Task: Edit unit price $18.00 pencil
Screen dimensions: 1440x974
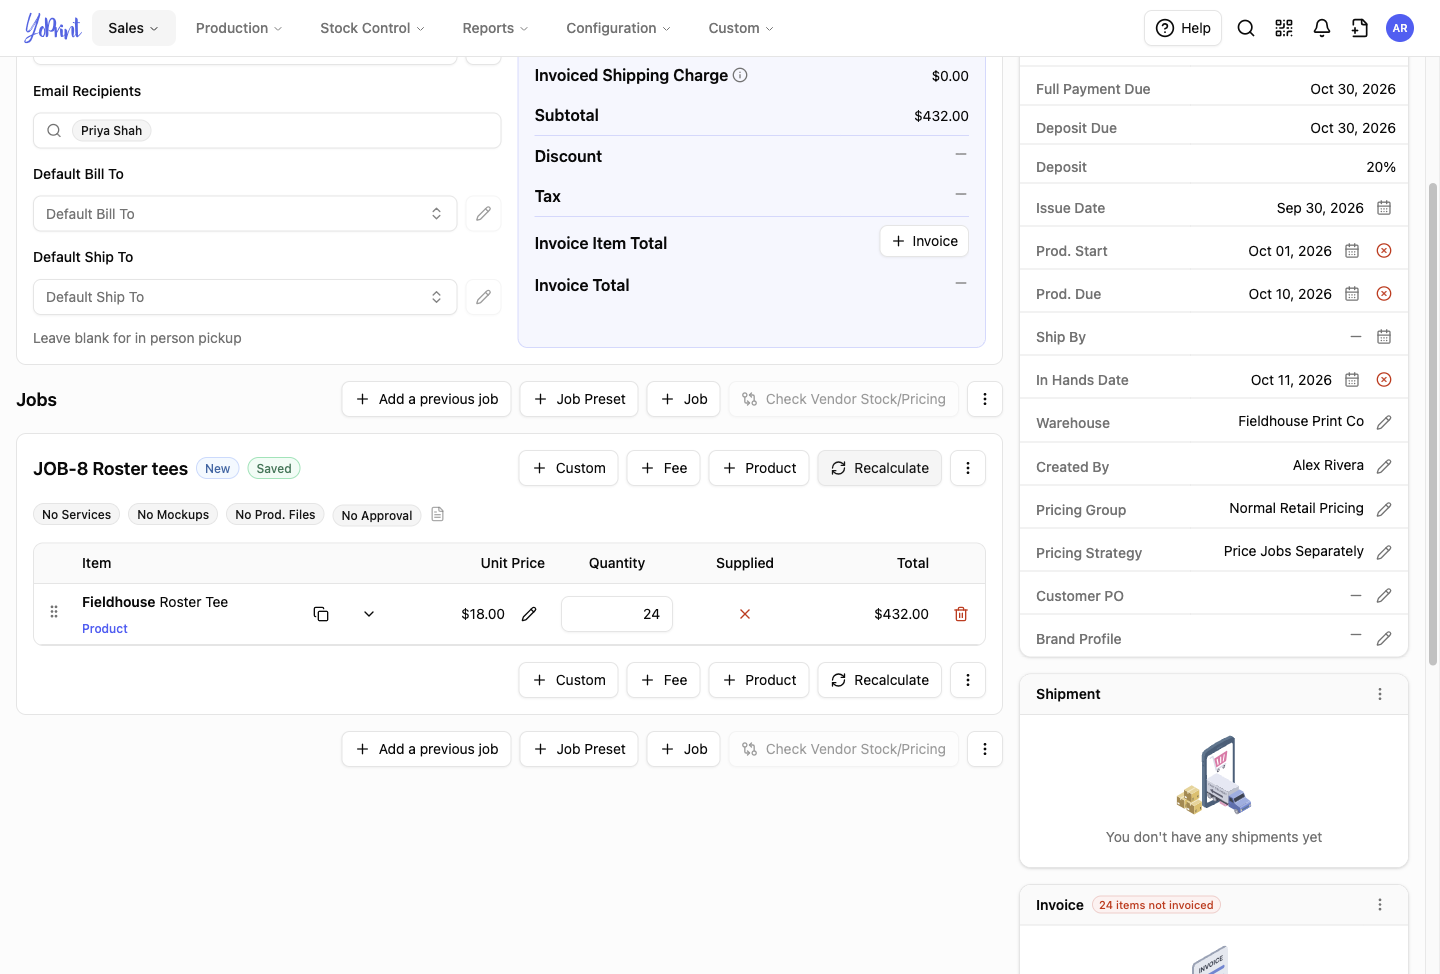Action: point(529,614)
